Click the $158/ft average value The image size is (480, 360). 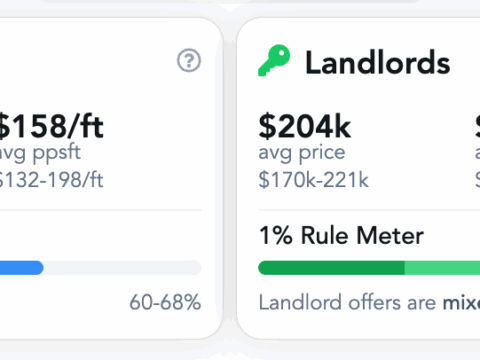pos(51,126)
